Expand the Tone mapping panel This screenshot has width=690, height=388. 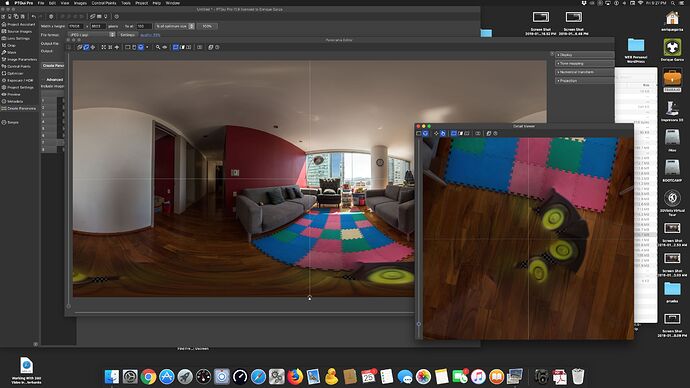(585, 63)
